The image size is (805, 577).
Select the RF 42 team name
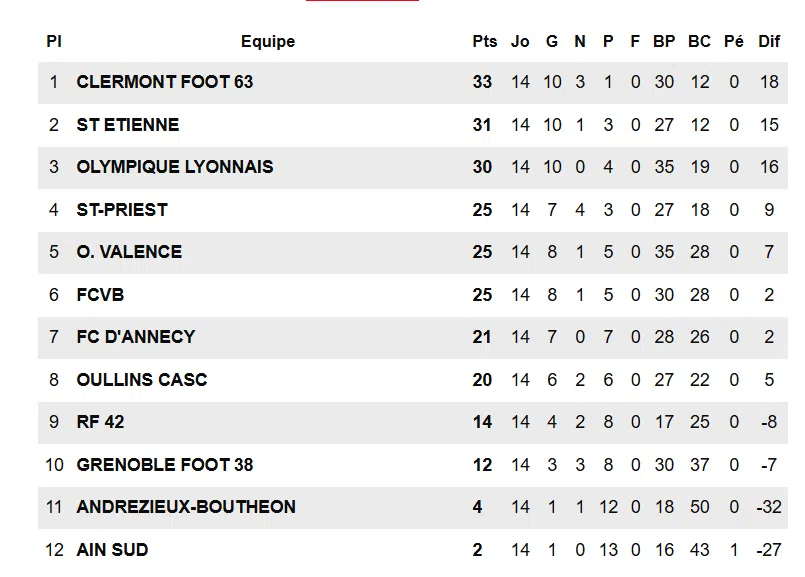(100, 422)
